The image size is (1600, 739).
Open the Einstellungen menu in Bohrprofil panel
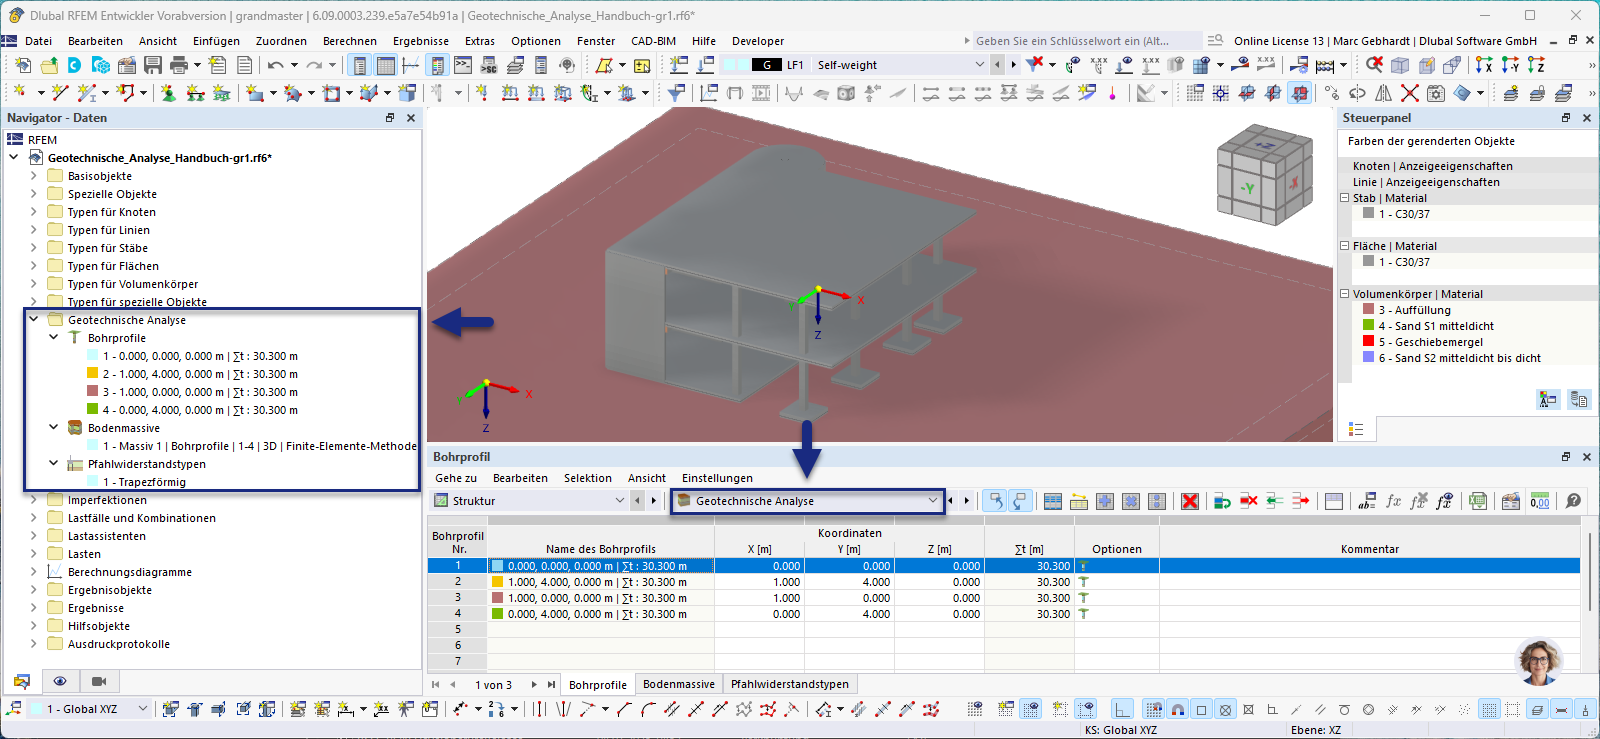click(717, 478)
